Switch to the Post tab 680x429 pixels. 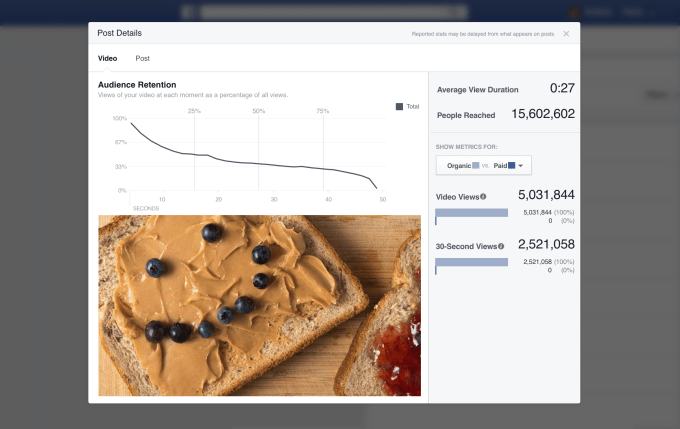[x=142, y=58]
